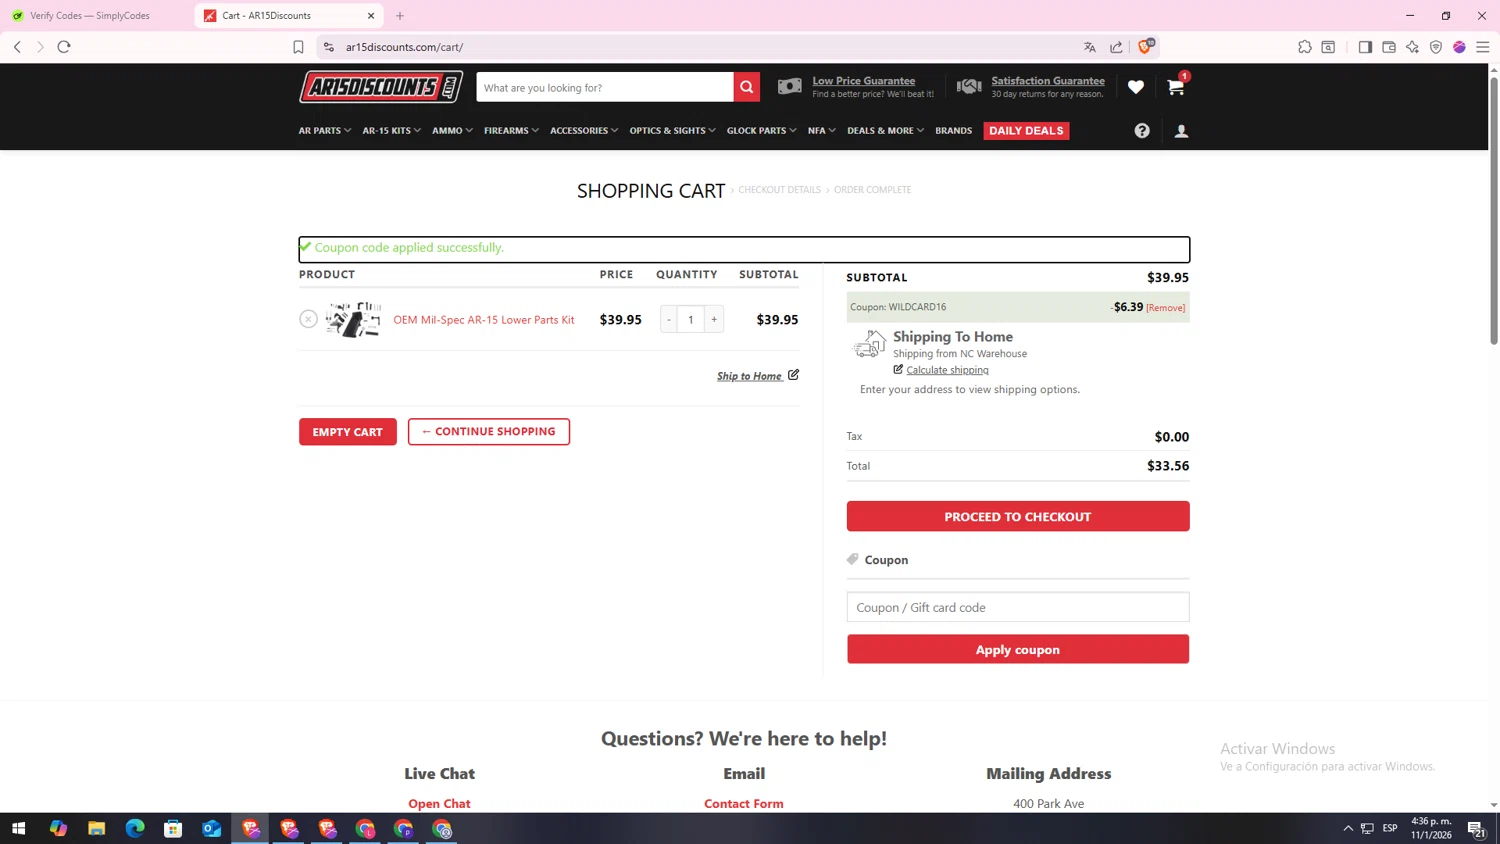Bookmark this page icon
Viewport: 1500px width, 844px height.
298,47
